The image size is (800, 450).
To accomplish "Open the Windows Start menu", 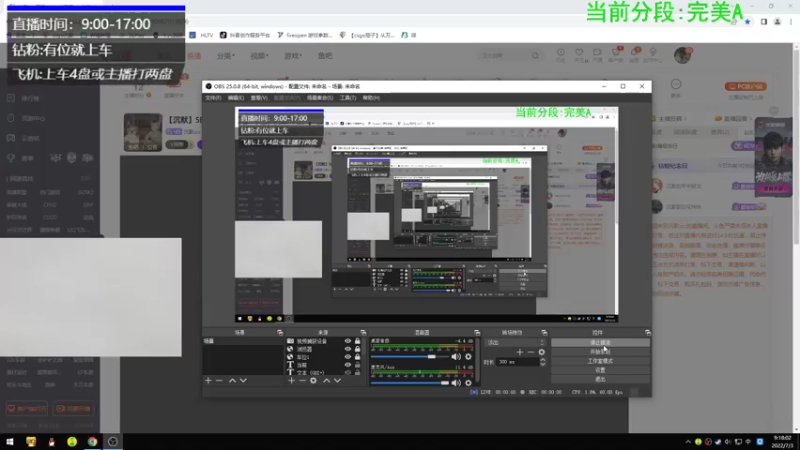I will 10,442.
